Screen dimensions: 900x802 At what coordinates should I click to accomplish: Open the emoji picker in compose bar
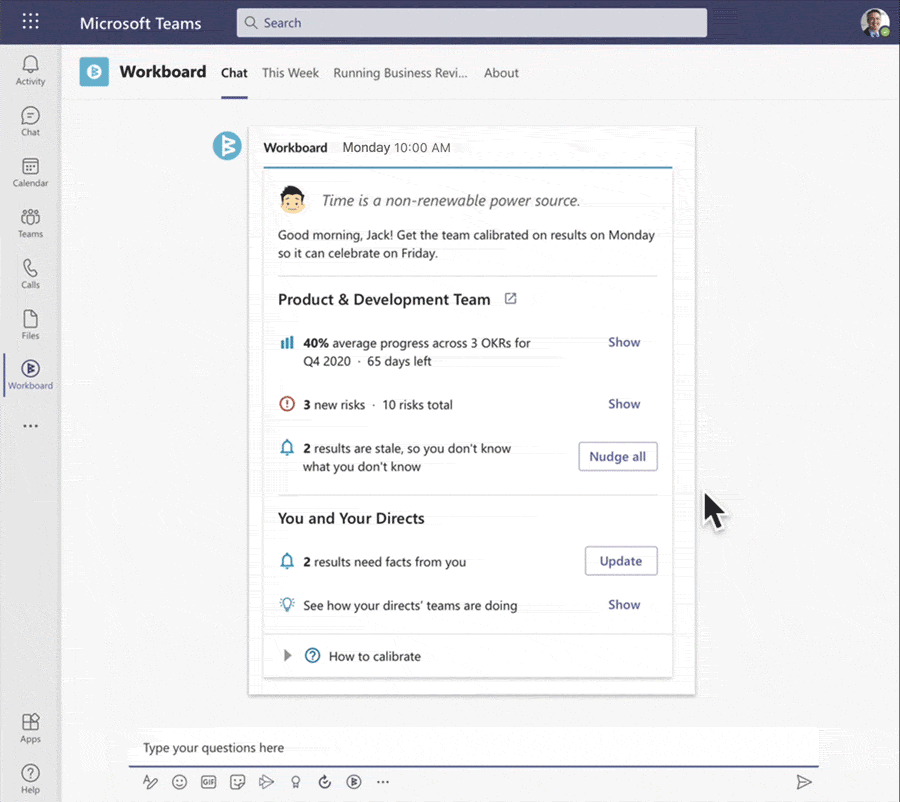coord(180,782)
